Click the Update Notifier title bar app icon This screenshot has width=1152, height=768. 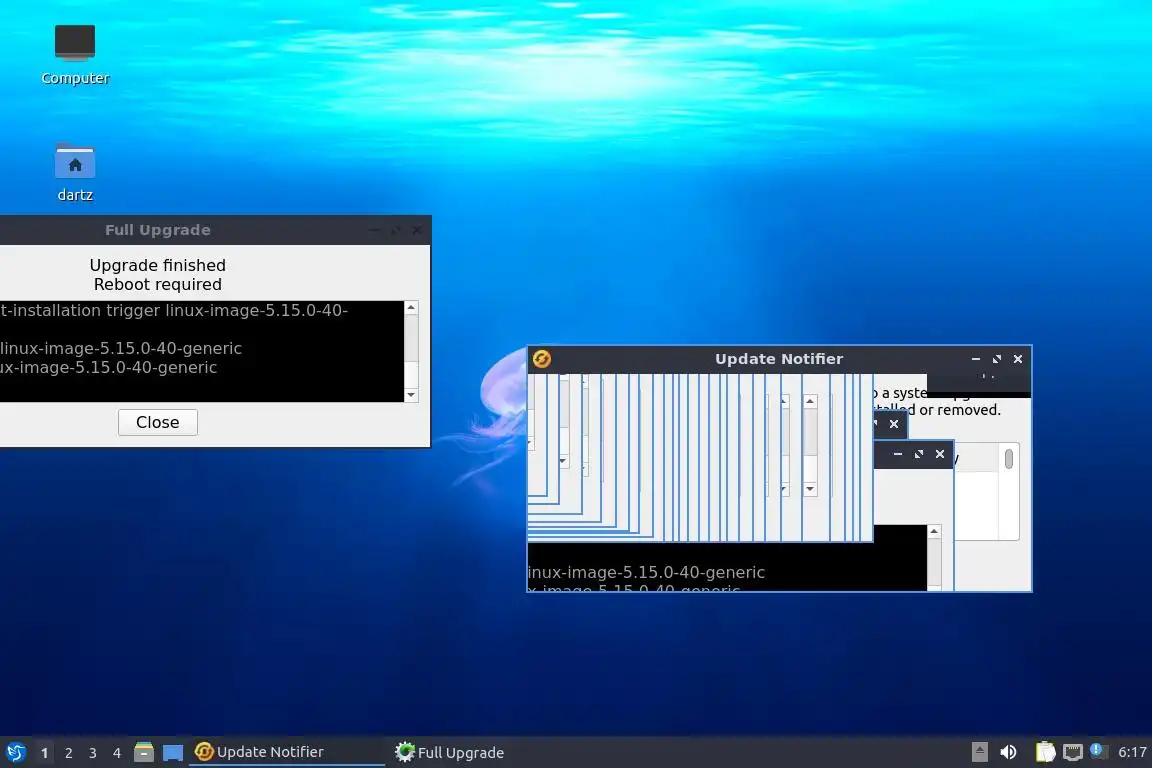pyautogui.click(x=541, y=359)
